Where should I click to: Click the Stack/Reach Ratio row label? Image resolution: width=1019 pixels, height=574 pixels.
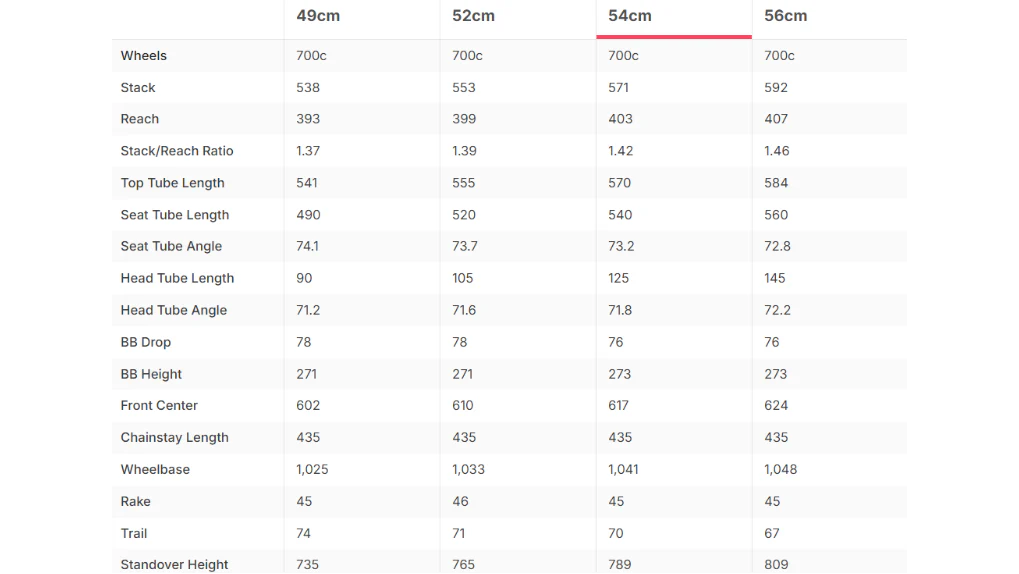(x=177, y=151)
